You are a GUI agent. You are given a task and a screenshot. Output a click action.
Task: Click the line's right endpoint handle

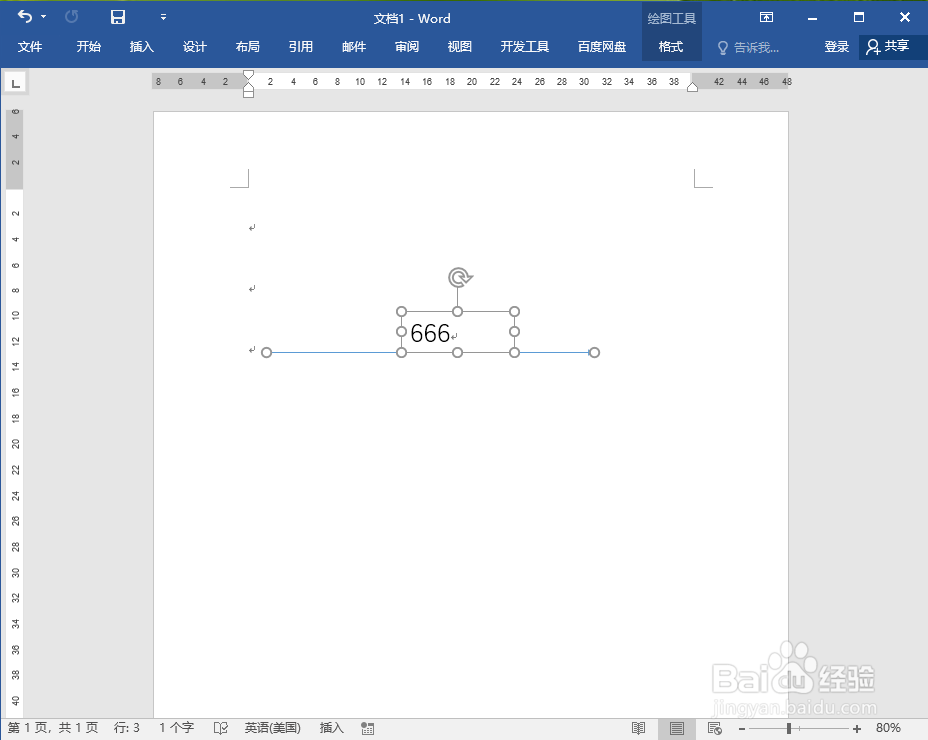(x=594, y=353)
